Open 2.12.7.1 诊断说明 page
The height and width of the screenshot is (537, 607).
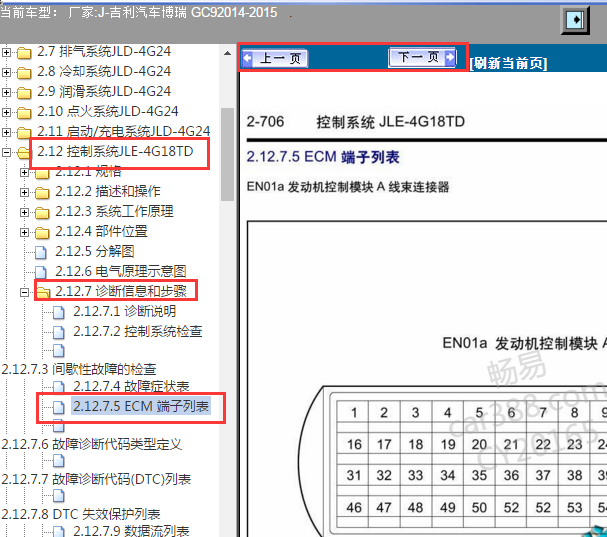point(125,312)
